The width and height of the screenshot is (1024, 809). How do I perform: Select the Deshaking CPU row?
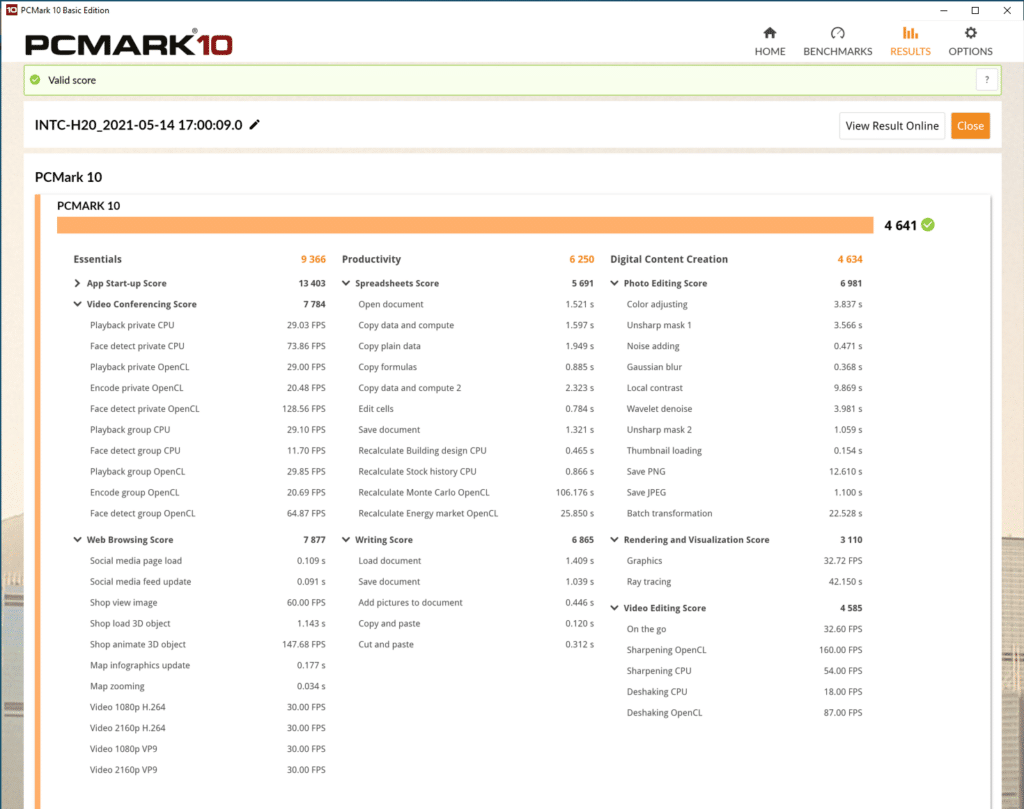click(x=744, y=691)
